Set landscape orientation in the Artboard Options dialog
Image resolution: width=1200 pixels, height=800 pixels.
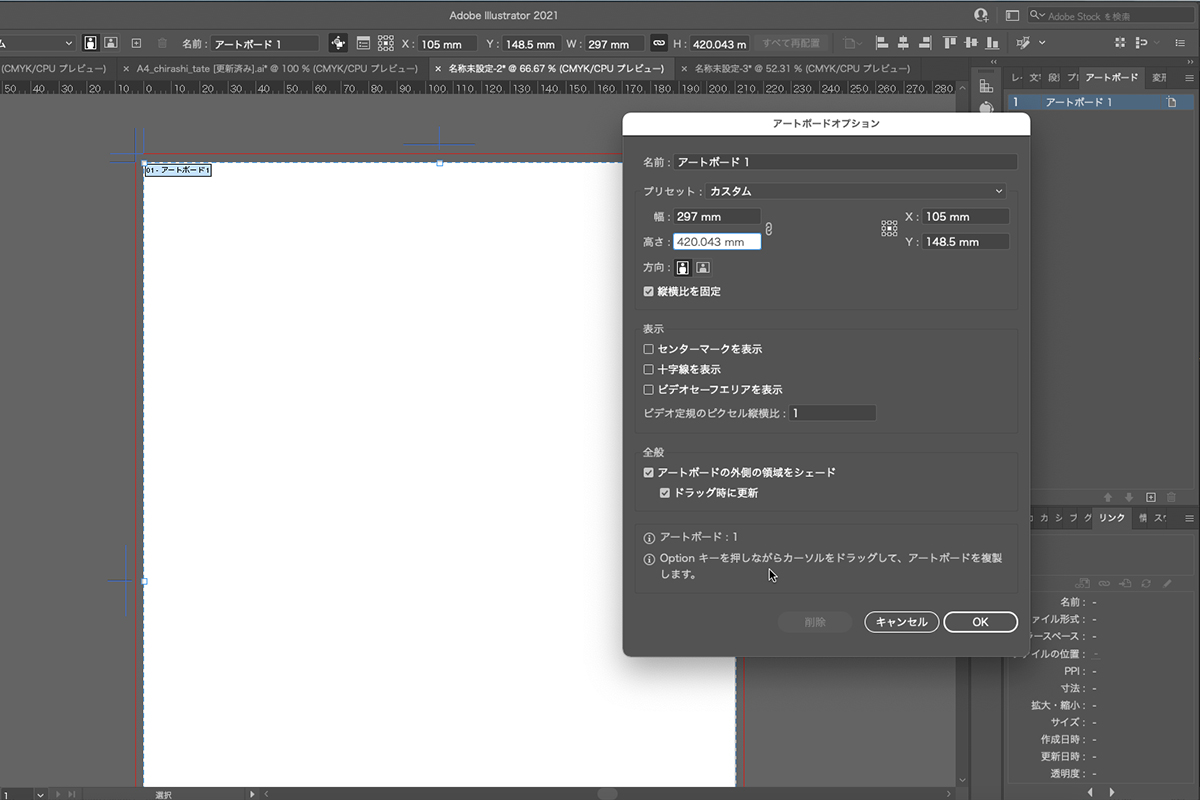point(703,268)
